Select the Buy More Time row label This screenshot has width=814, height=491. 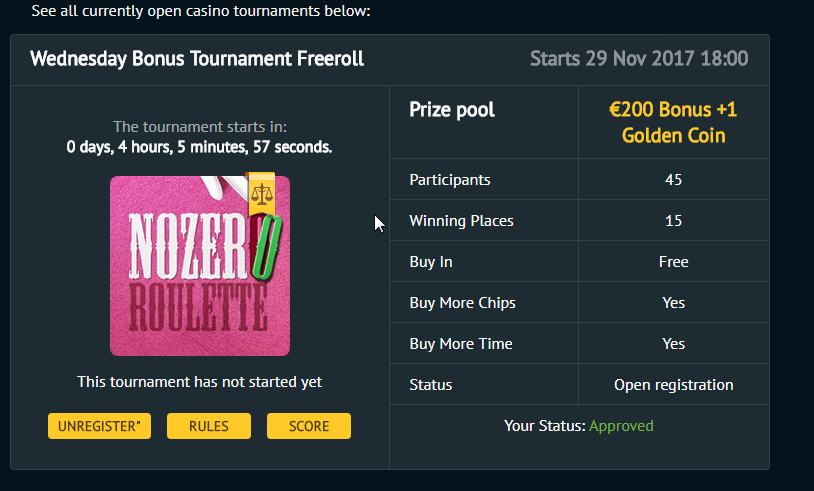[461, 344]
